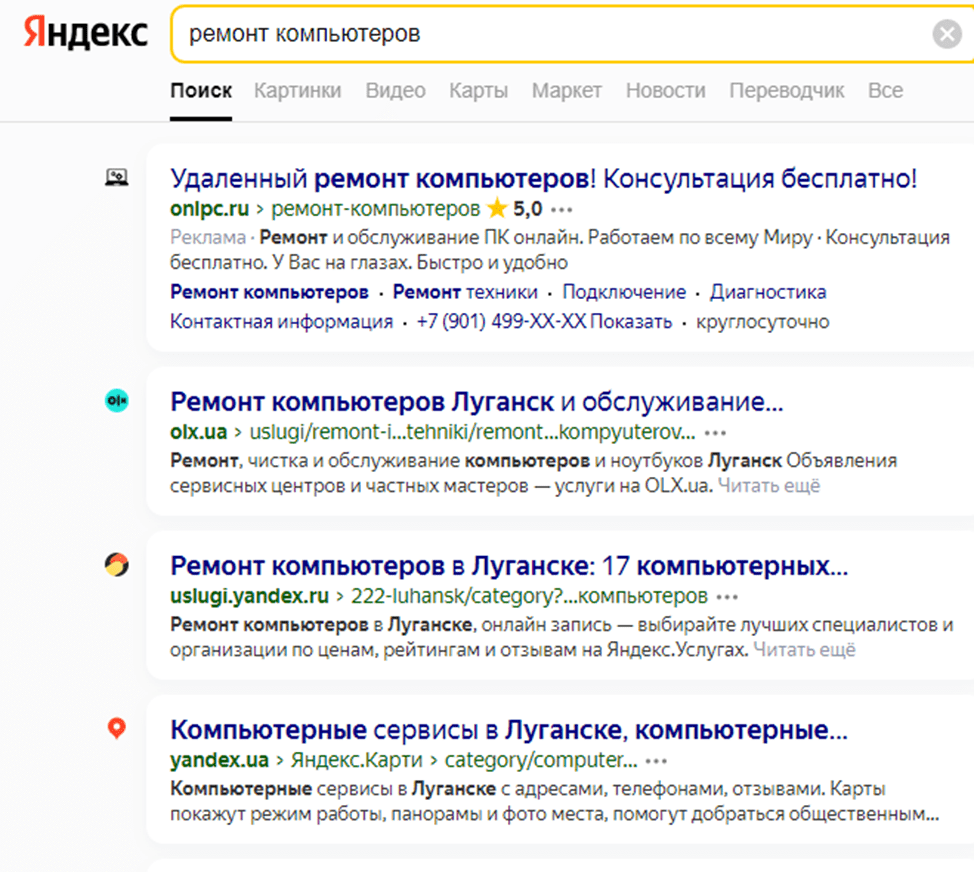Open 'Ремонт компьютеров в Луганске: 17' title
Image resolution: width=974 pixels, height=872 pixels.
pyautogui.click(x=509, y=566)
